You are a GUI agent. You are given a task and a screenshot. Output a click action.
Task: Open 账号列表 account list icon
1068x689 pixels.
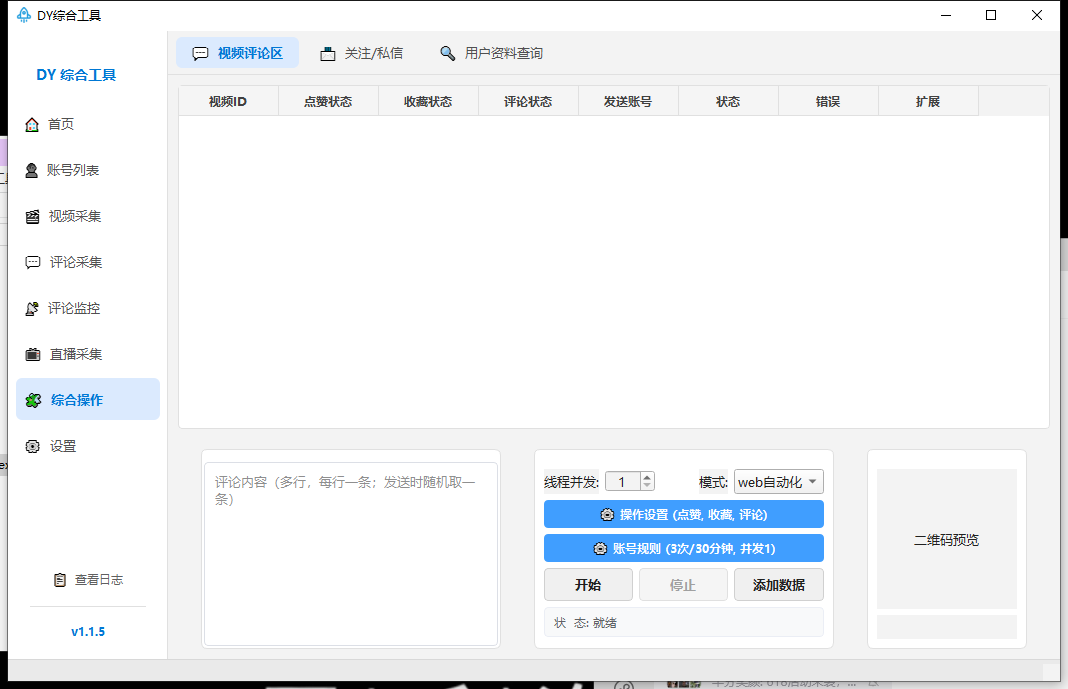[31, 171]
